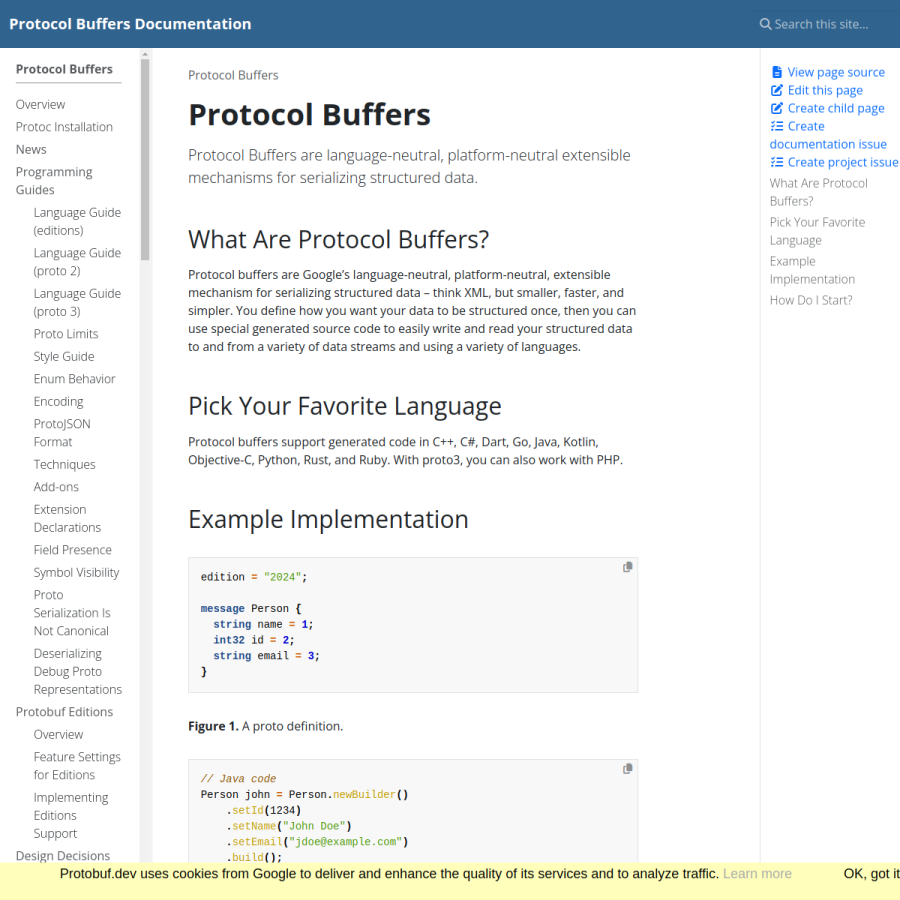Jump to Example Implementation in contents

point(812,270)
